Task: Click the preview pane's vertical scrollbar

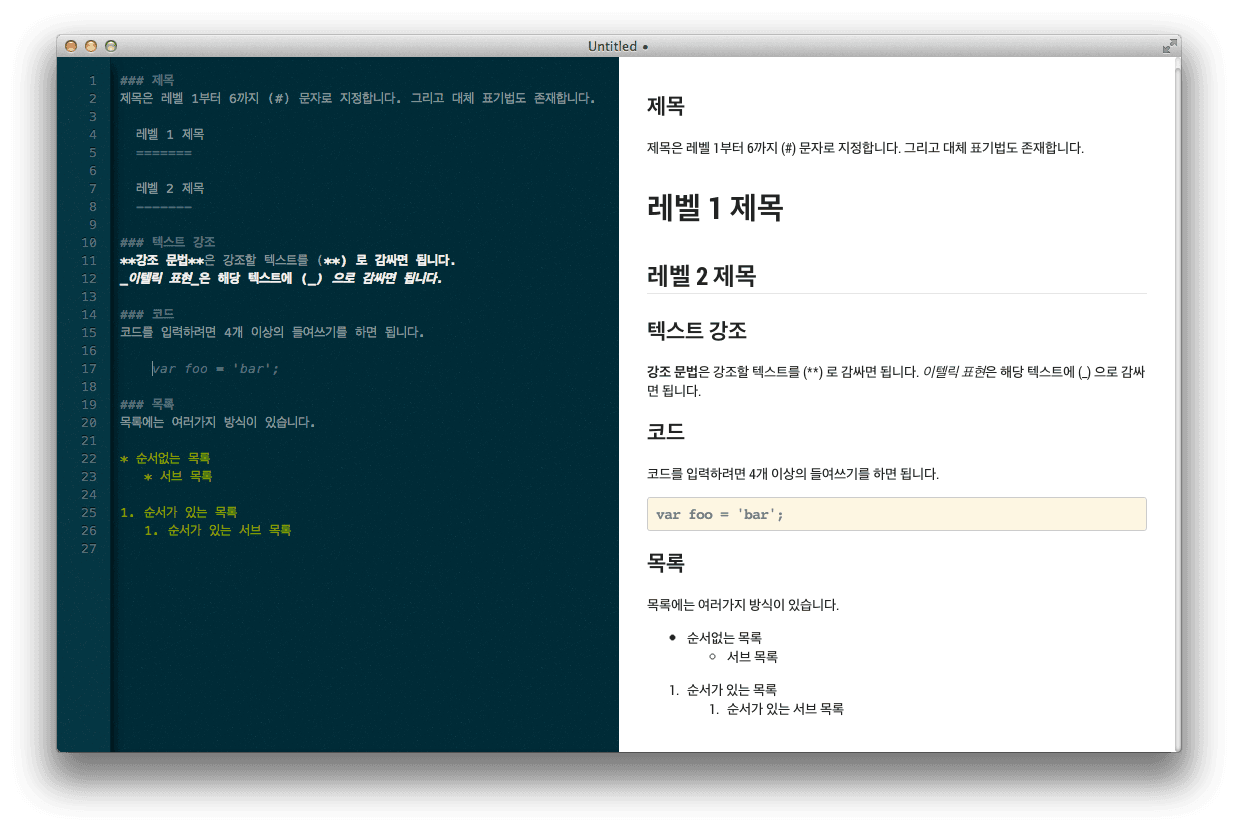Action: click(1176, 400)
